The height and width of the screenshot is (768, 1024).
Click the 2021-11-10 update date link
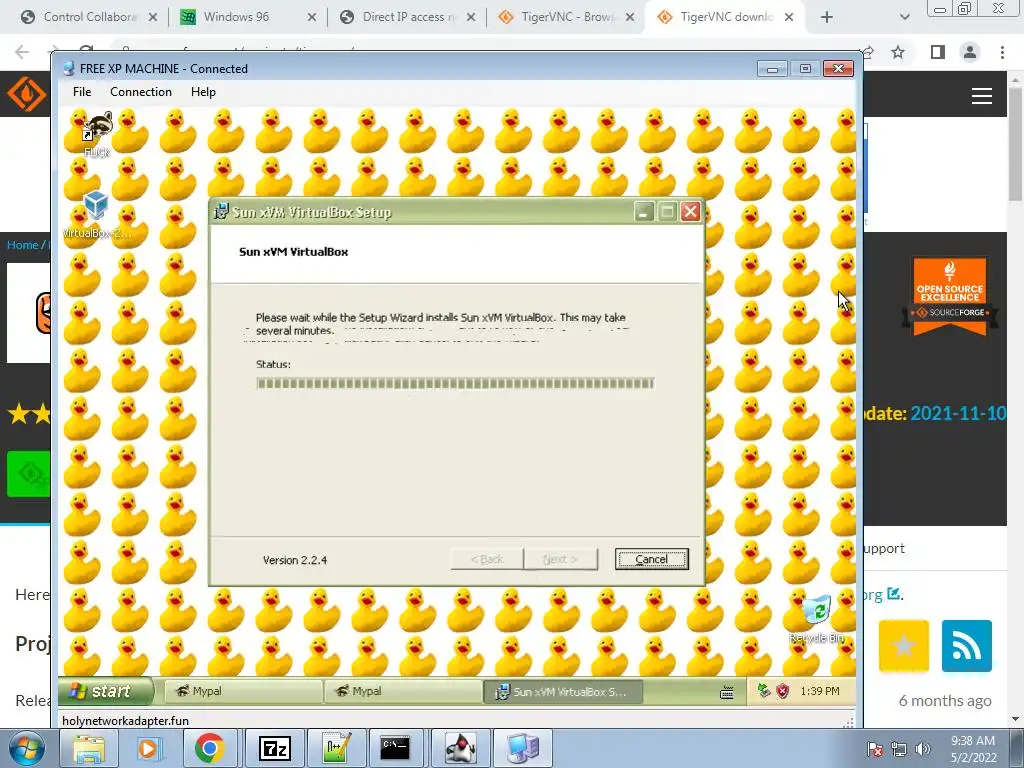pyautogui.click(x=958, y=413)
